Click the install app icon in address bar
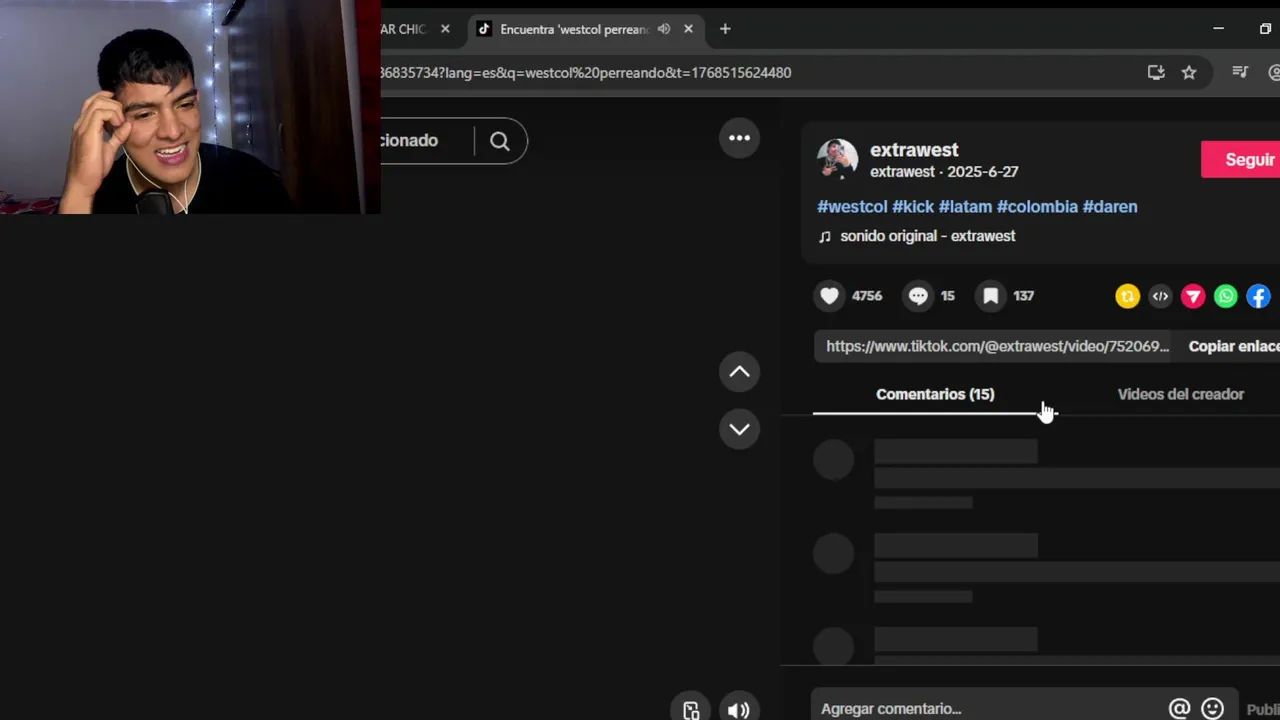 click(x=1156, y=72)
